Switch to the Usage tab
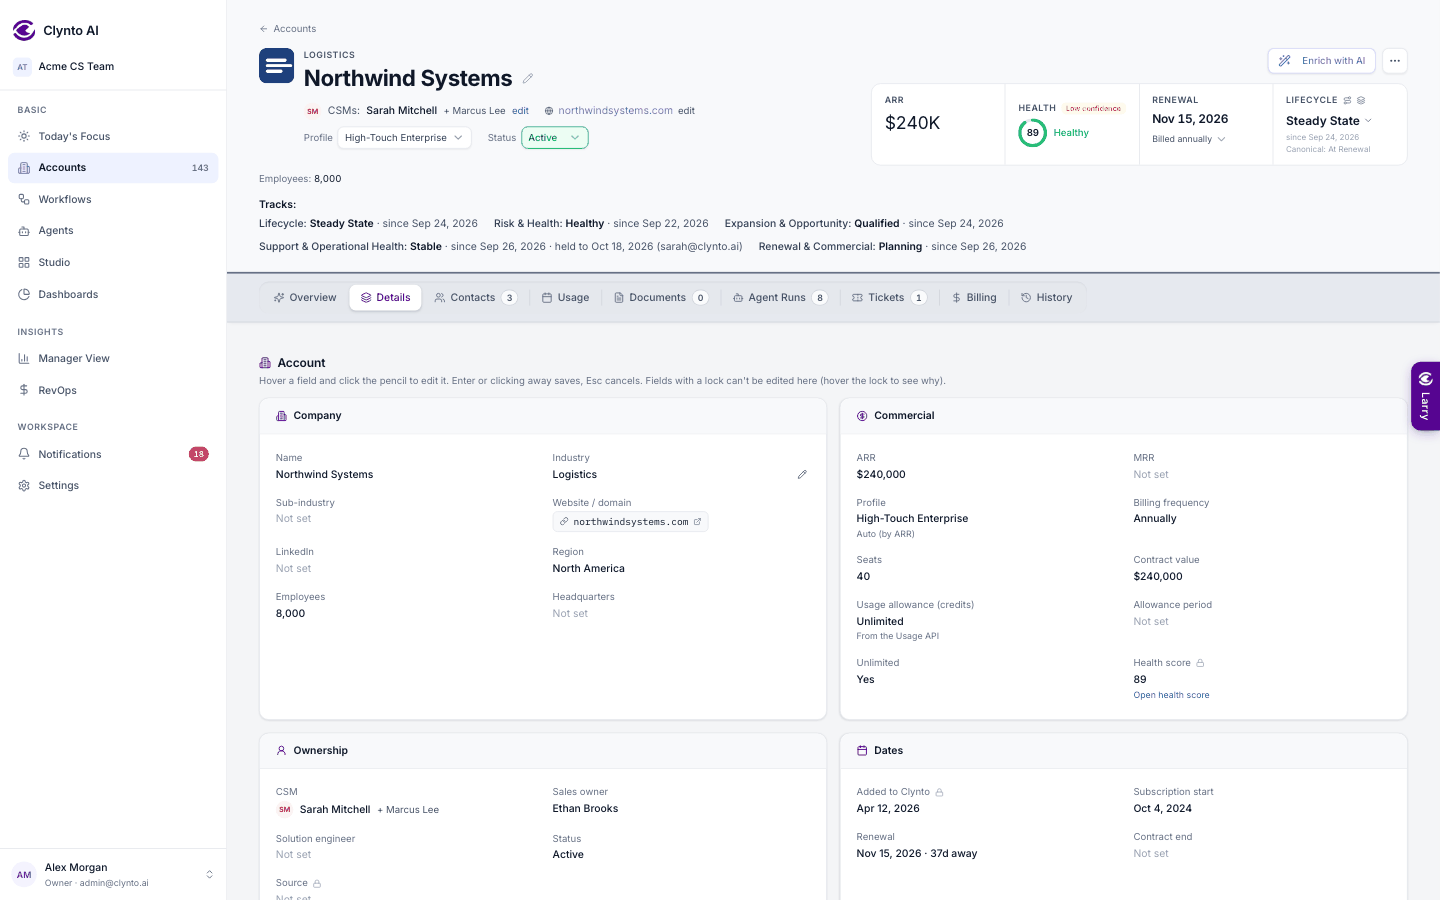Screen dimensions: 1440x900 coord(566,298)
